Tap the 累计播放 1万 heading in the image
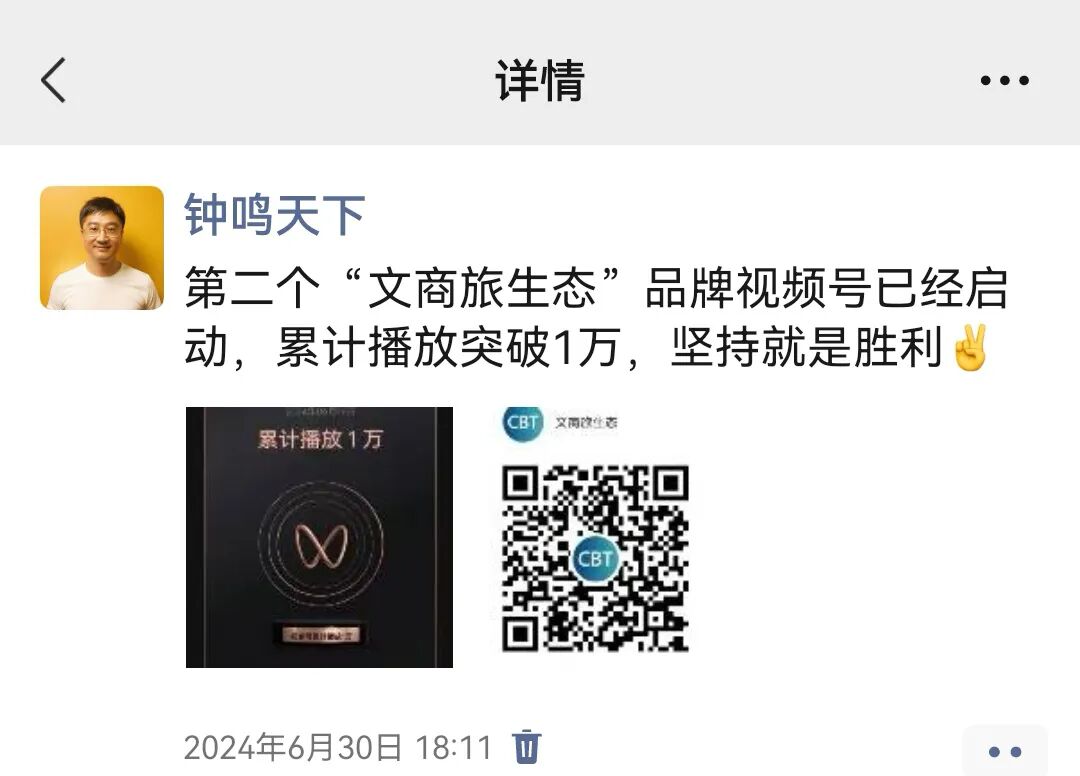This screenshot has height=776, width=1080. click(x=320, y=439)
